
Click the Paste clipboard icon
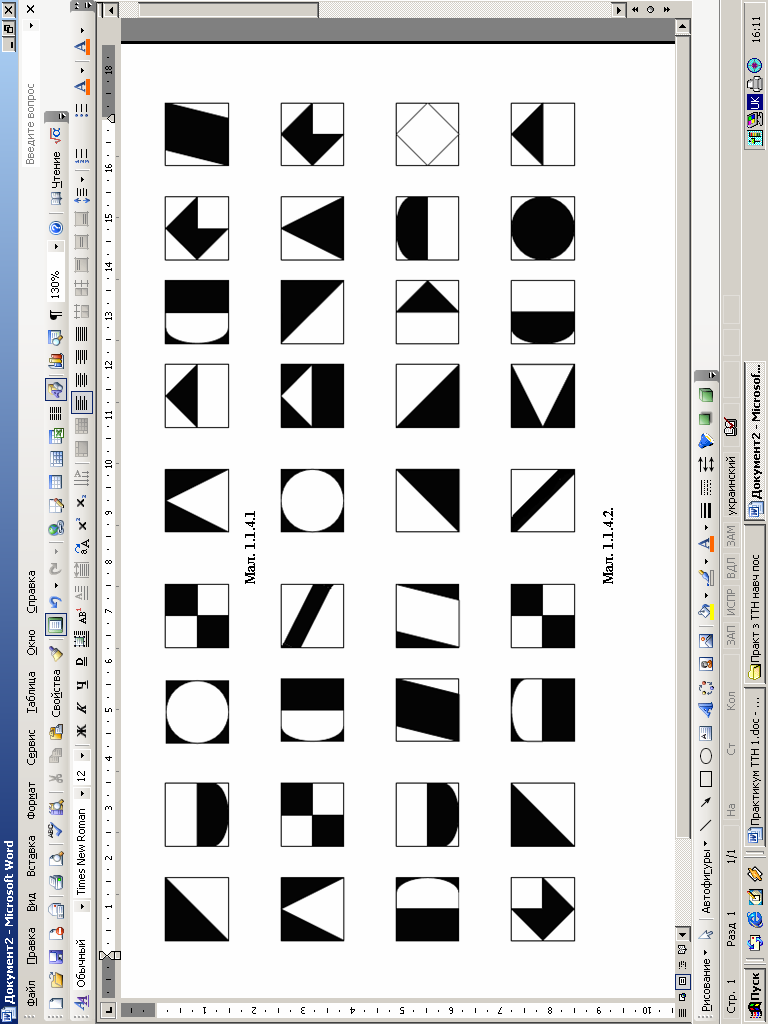point(56,732)
